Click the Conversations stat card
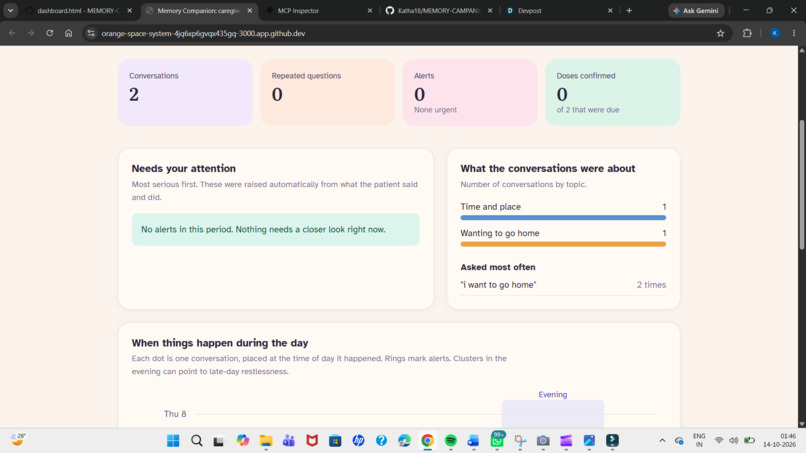806x453 pixels. 186,93
